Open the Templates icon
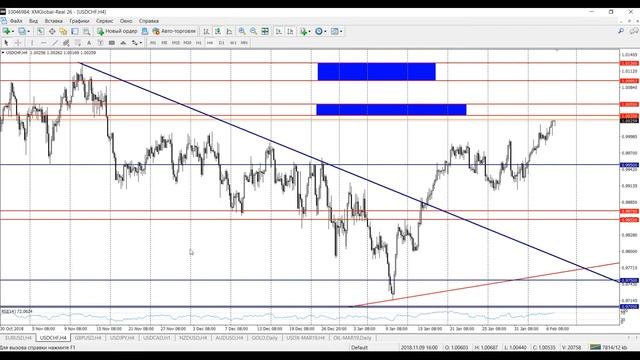 (335, 31)
